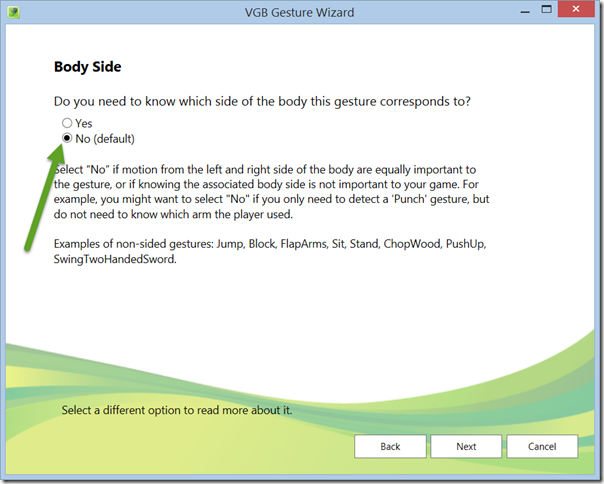
Task: Click the question about body side
Action: (x=262, y=101)
